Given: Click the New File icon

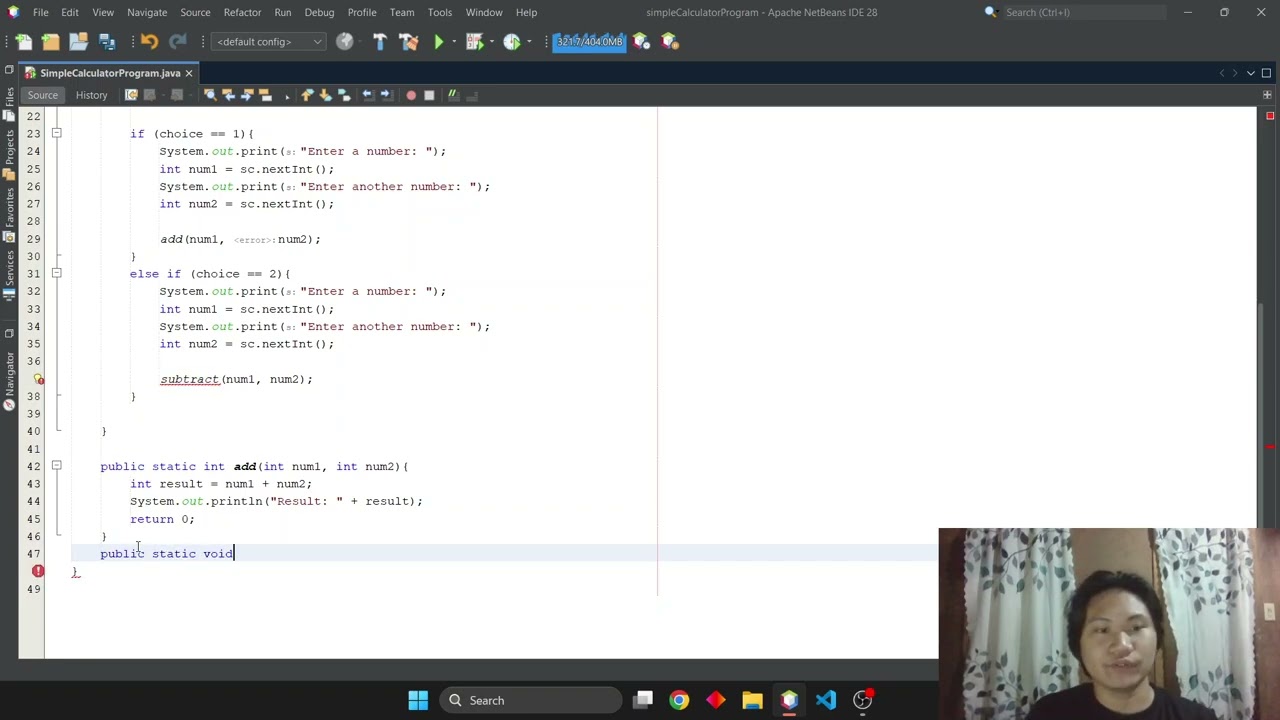Looking at the screenshot, I should [x=24, y=42].
